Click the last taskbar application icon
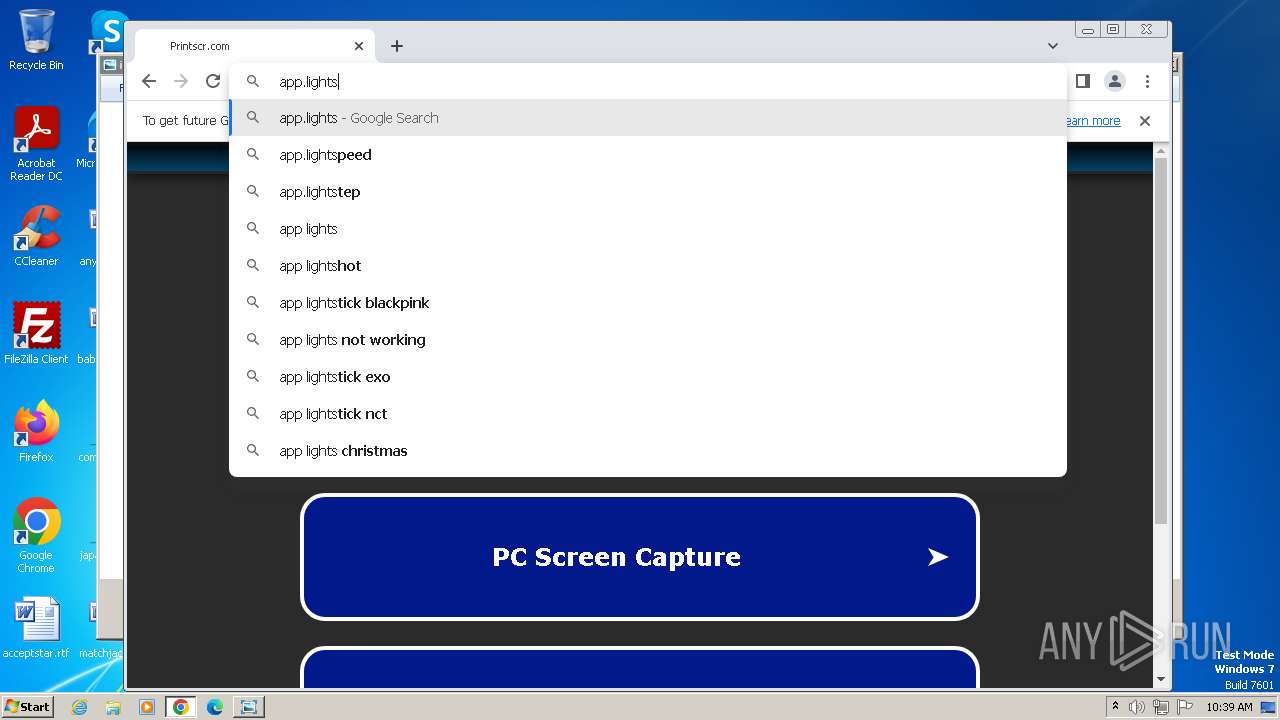 (248, 707)
